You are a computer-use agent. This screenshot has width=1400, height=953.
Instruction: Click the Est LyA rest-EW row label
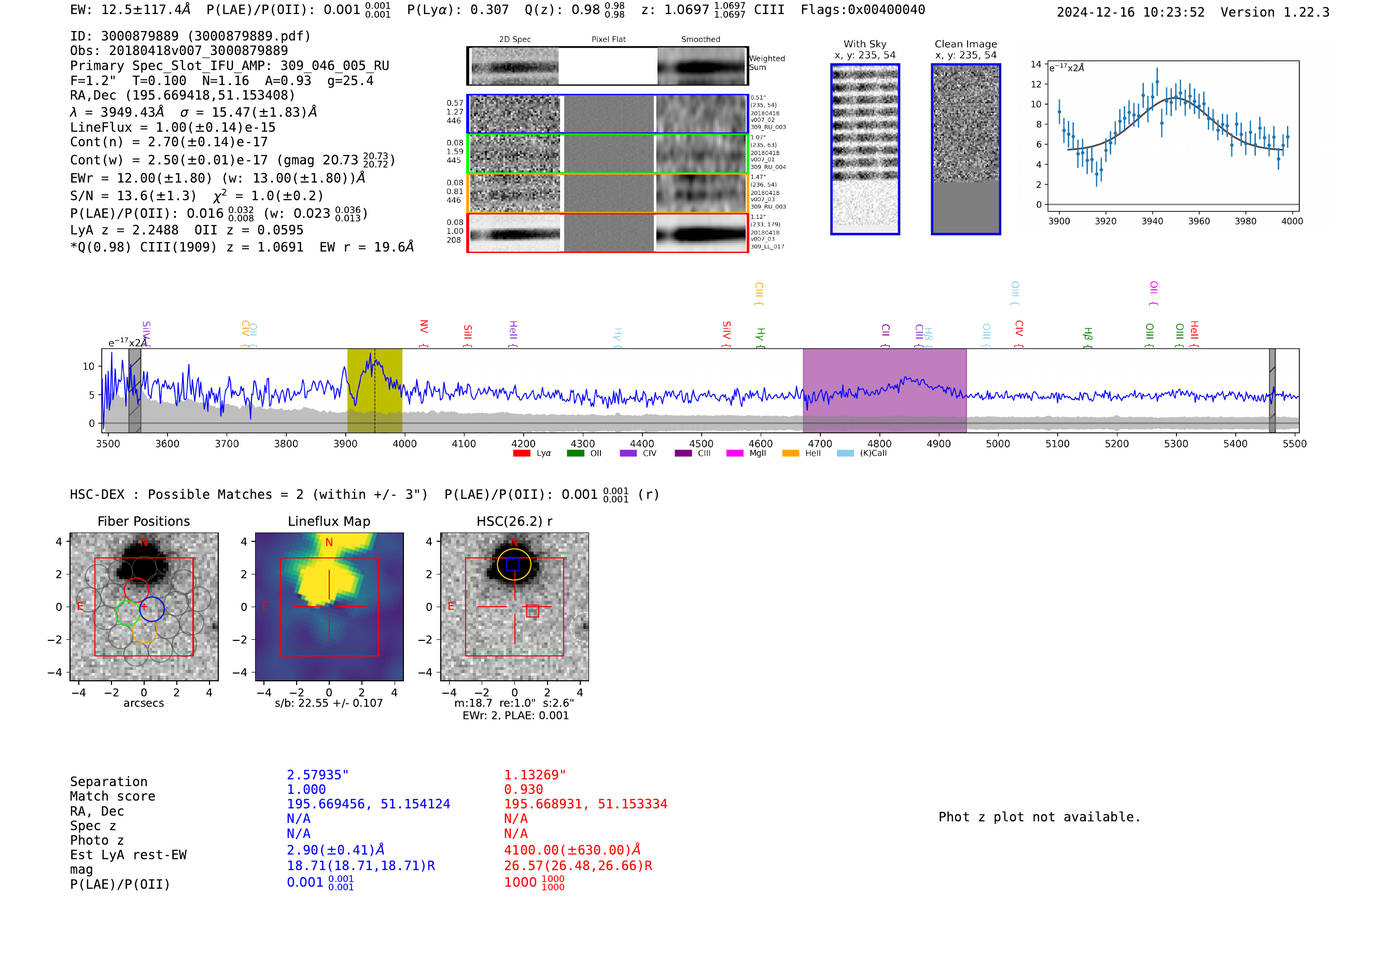click(x=128, y=855)
